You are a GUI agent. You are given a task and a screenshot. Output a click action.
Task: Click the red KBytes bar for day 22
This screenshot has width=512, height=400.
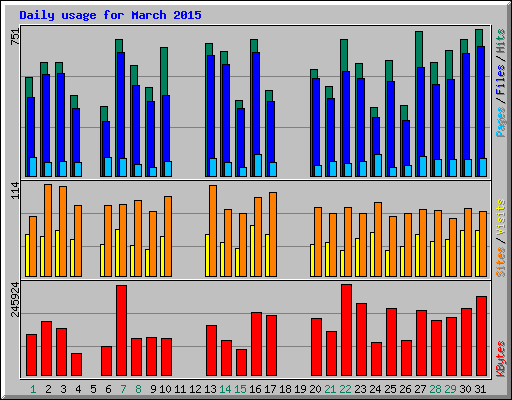346,330
